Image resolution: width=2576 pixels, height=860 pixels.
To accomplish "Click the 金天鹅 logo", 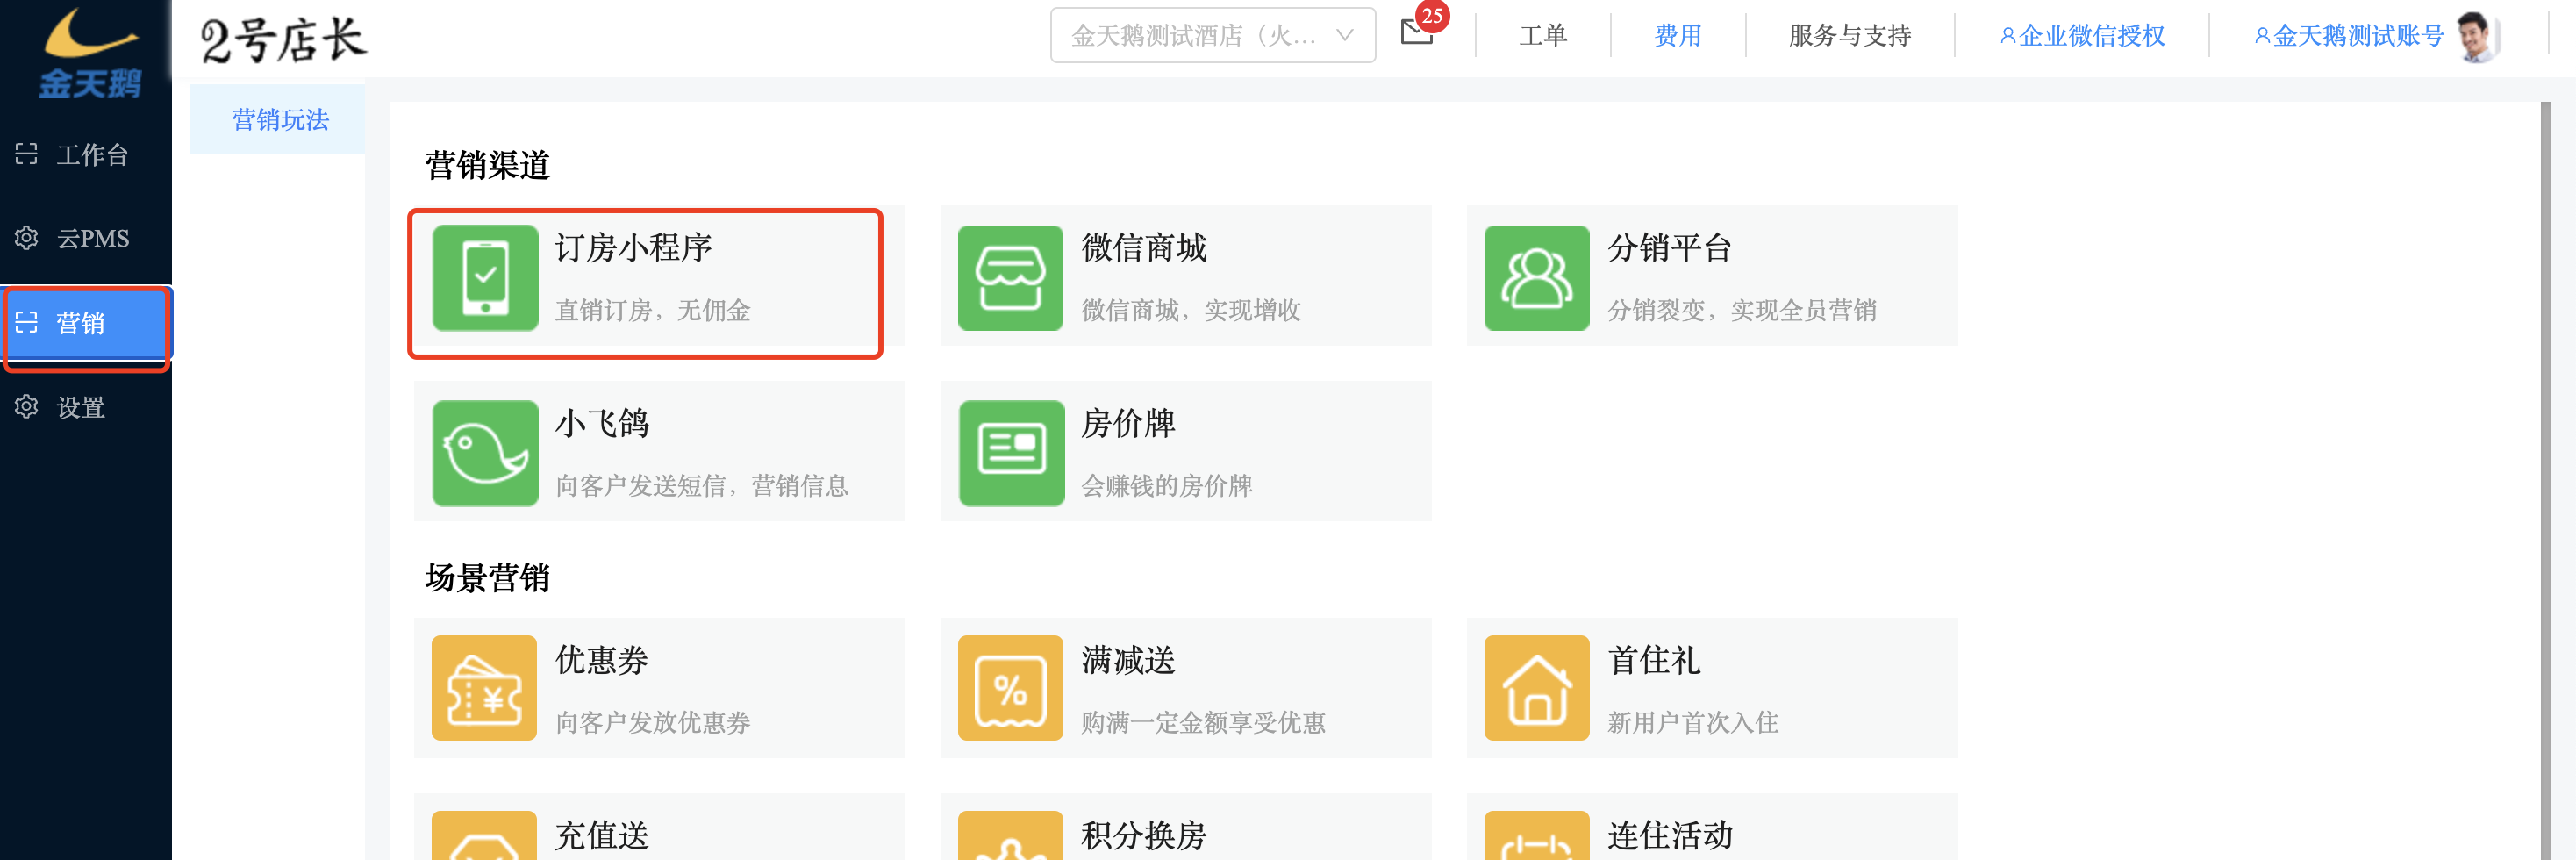I will (x=89, y=53).
